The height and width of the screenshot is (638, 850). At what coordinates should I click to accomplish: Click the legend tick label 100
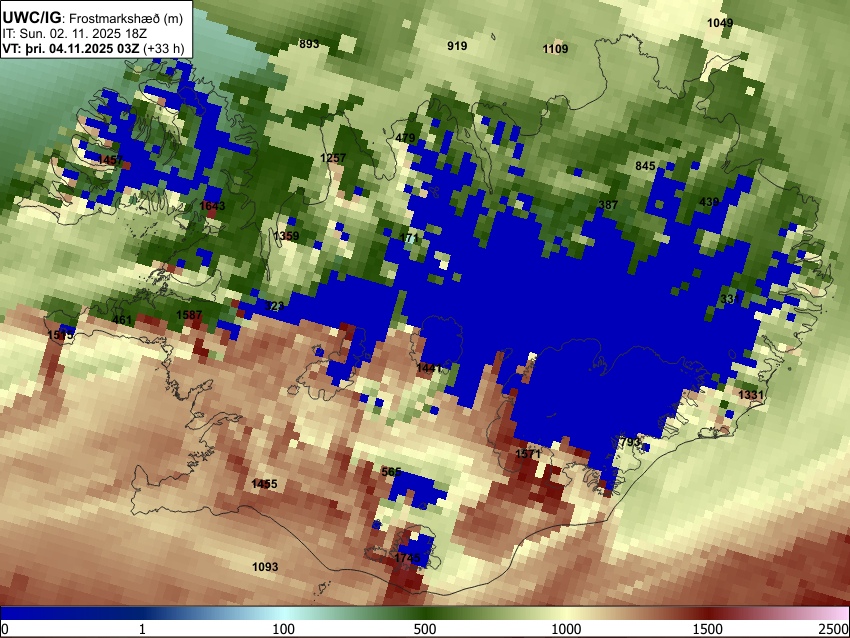coord(284,629)
